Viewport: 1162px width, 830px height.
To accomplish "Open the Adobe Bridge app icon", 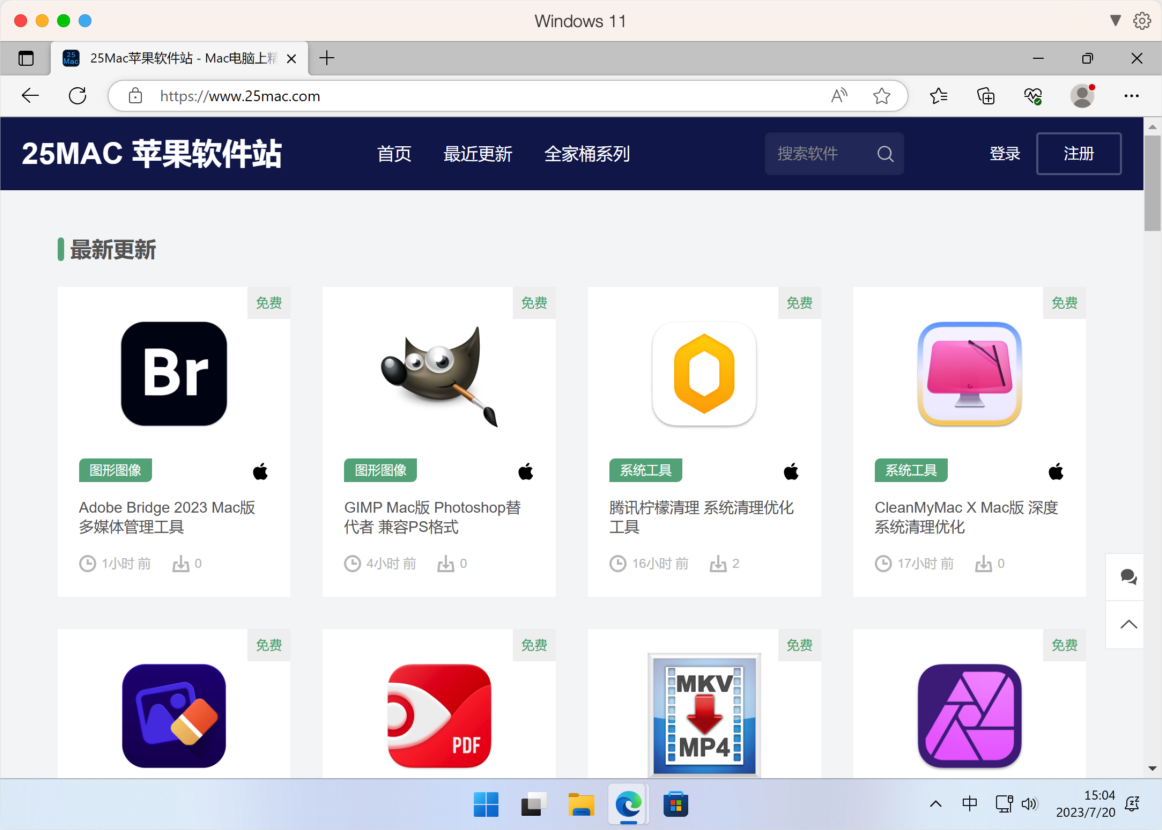I will point(174,374).
